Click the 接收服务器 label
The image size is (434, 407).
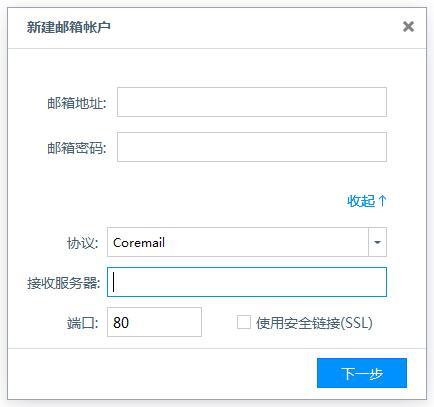tap(63, 283)
